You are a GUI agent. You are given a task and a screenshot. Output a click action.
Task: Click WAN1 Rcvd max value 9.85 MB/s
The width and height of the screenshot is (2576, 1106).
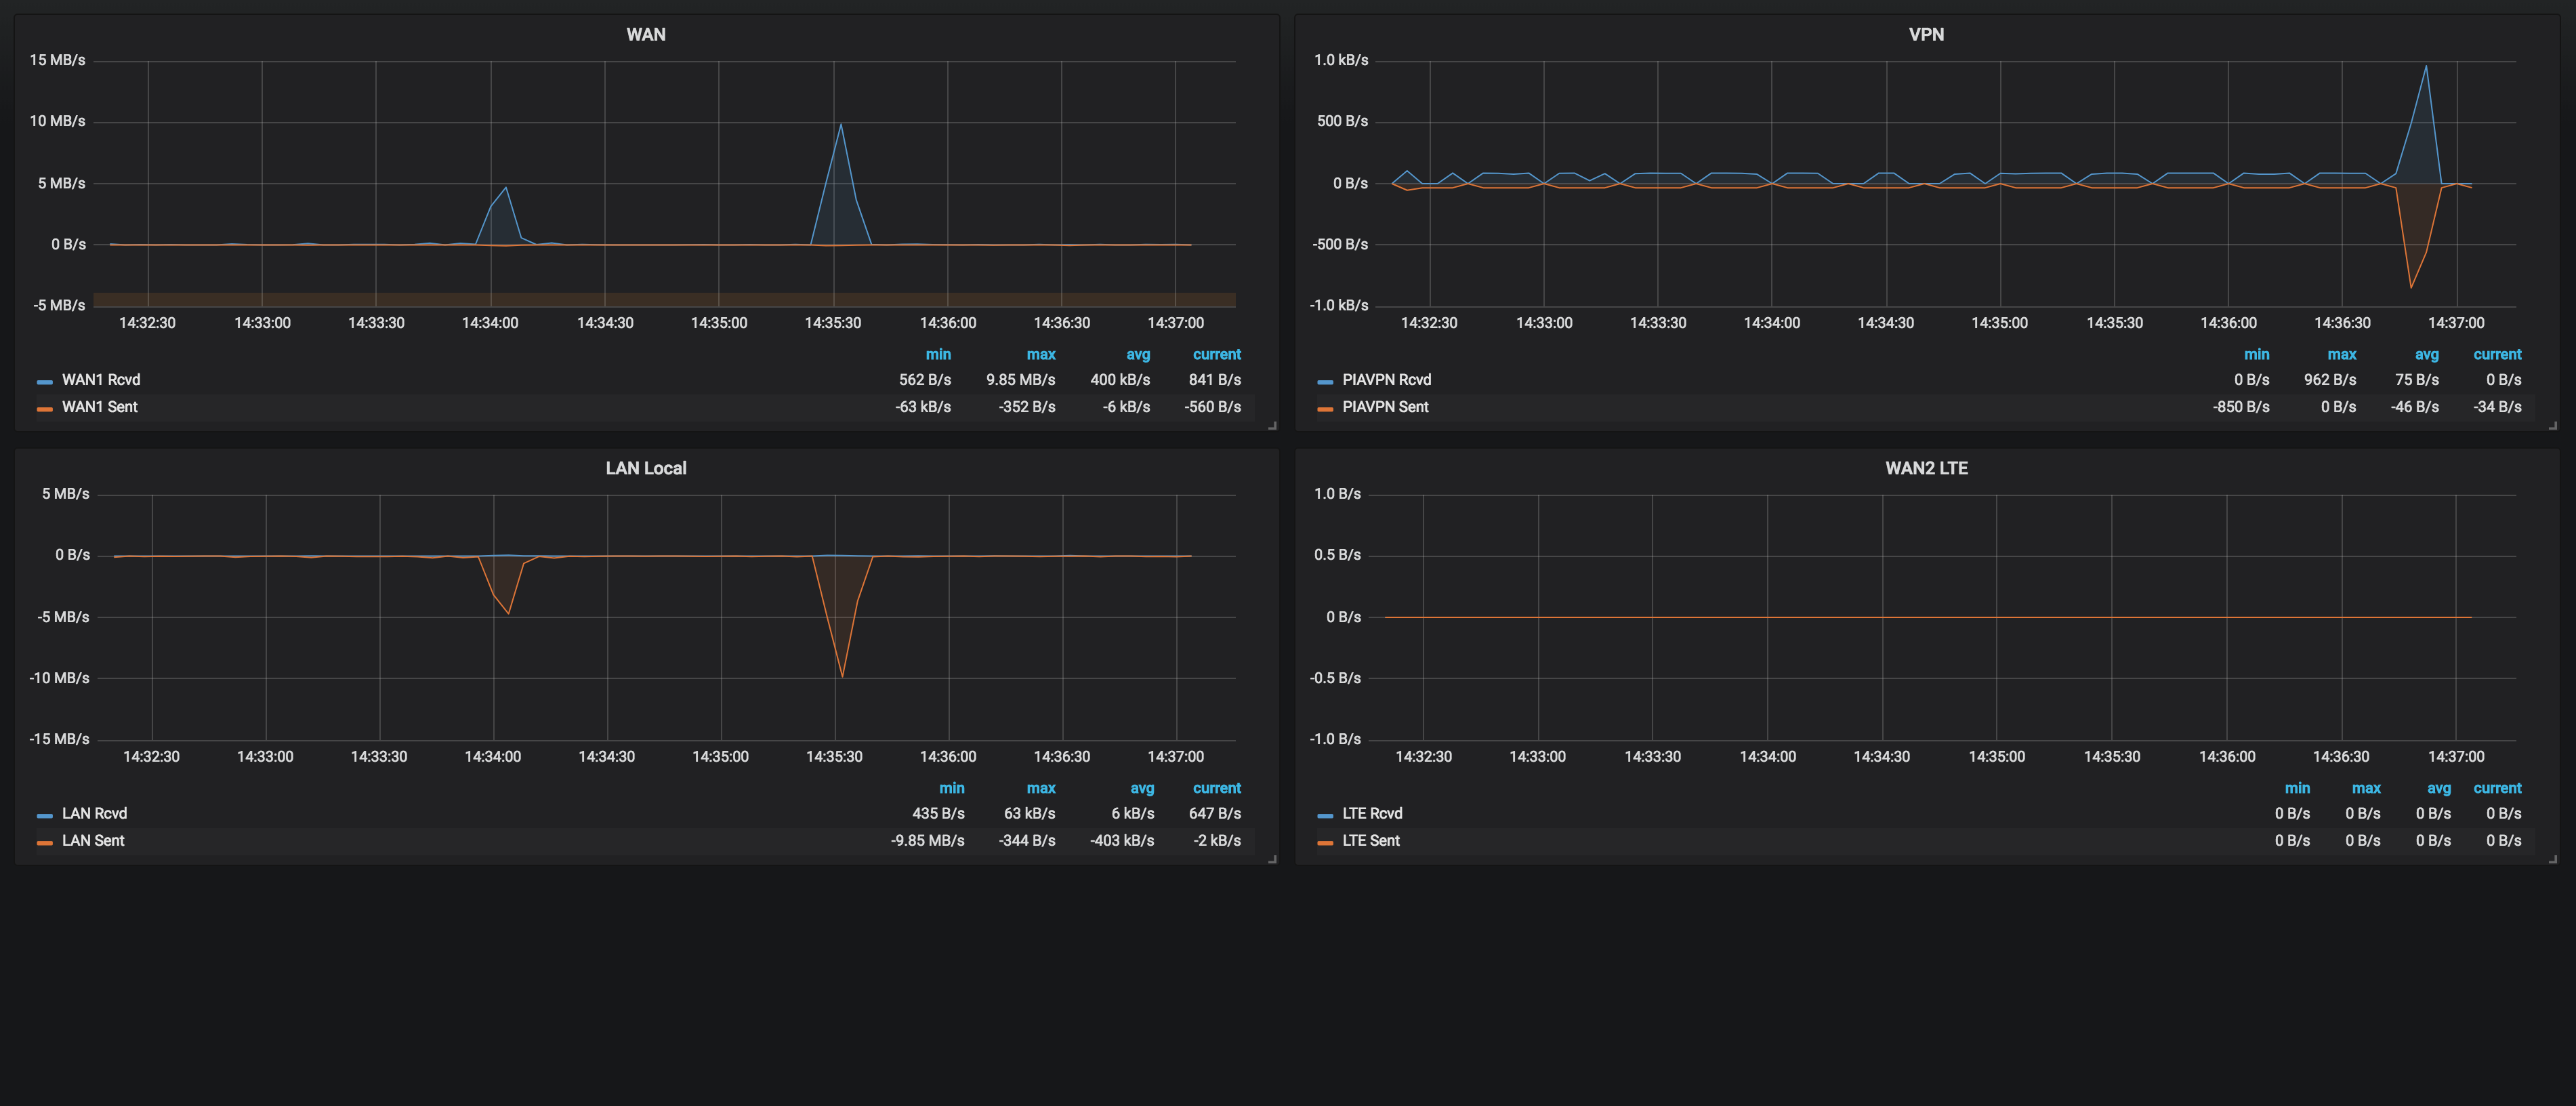tap(1020, 380)
